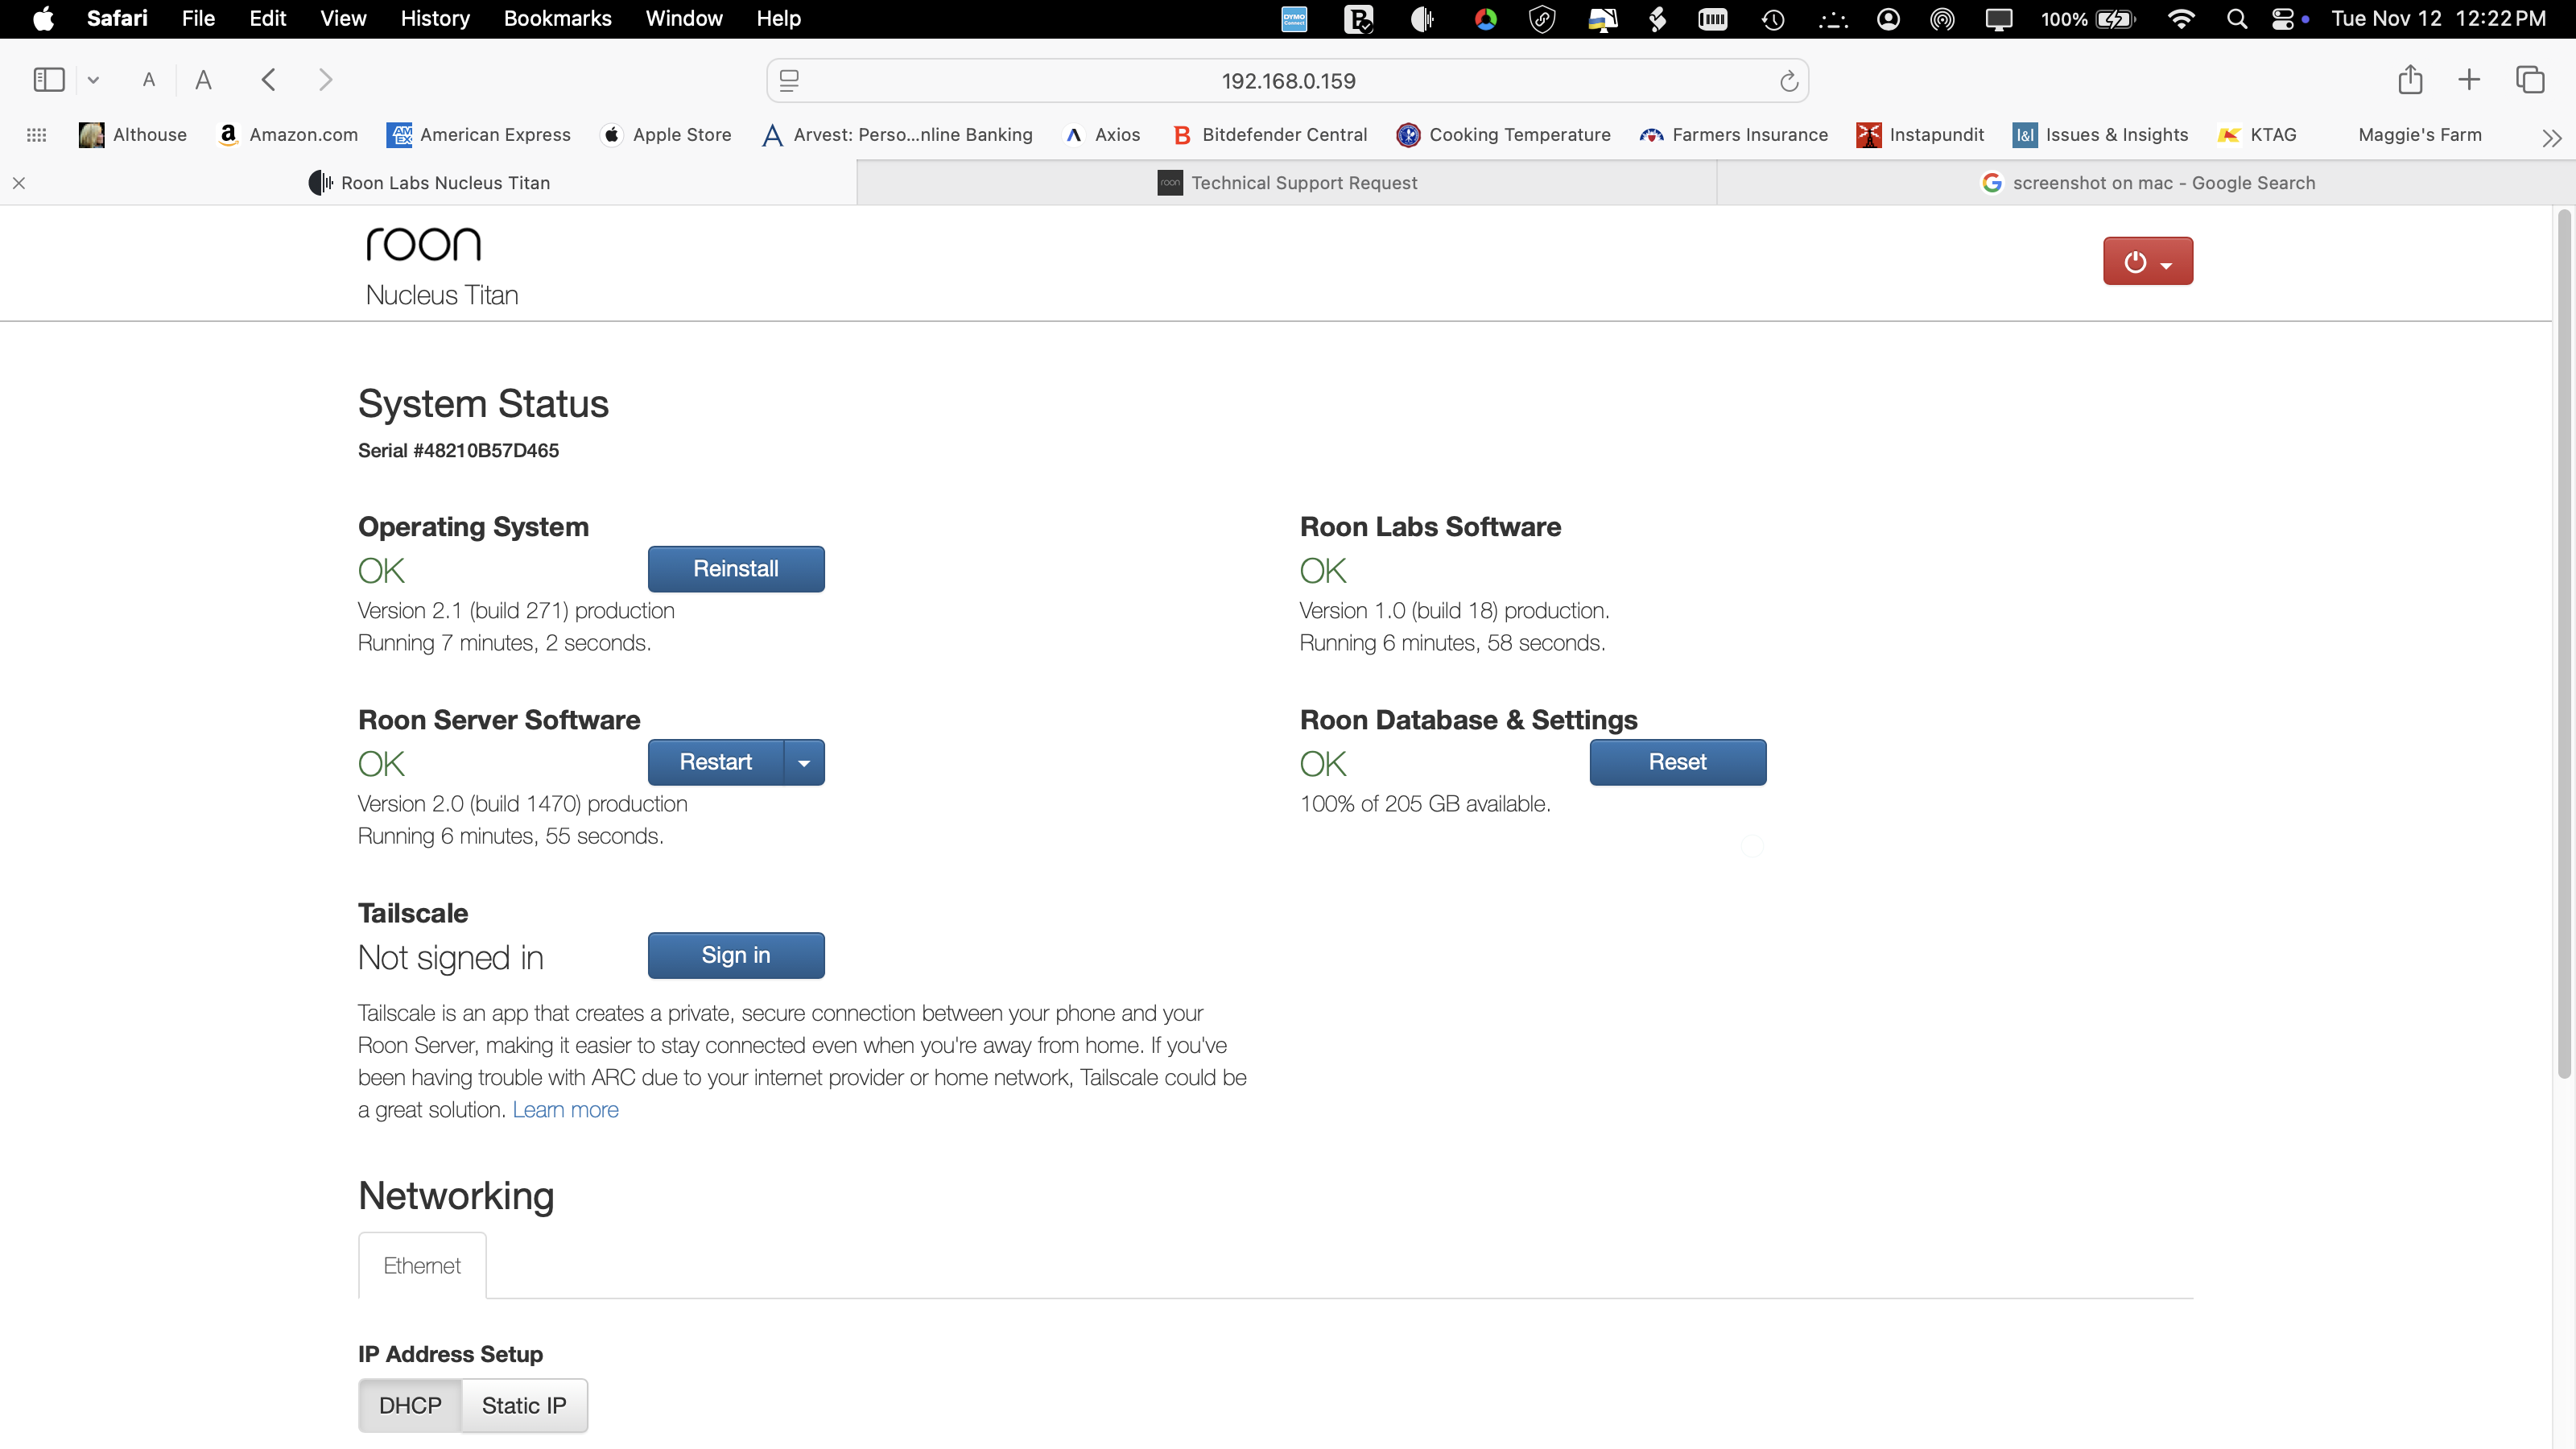Image resolution: width=2576 pixels, height=1449 pixels.
Task: Open the Maggie's Farm bookmark
Action: point(2420,135)
